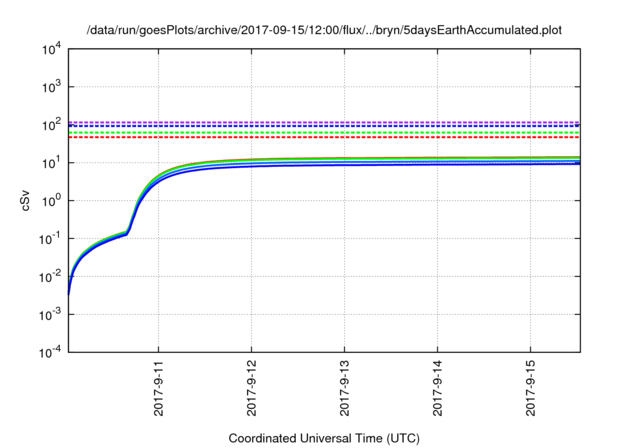
Task: Click the 10^3 y-axis tick label
Action: coord(51,87)
